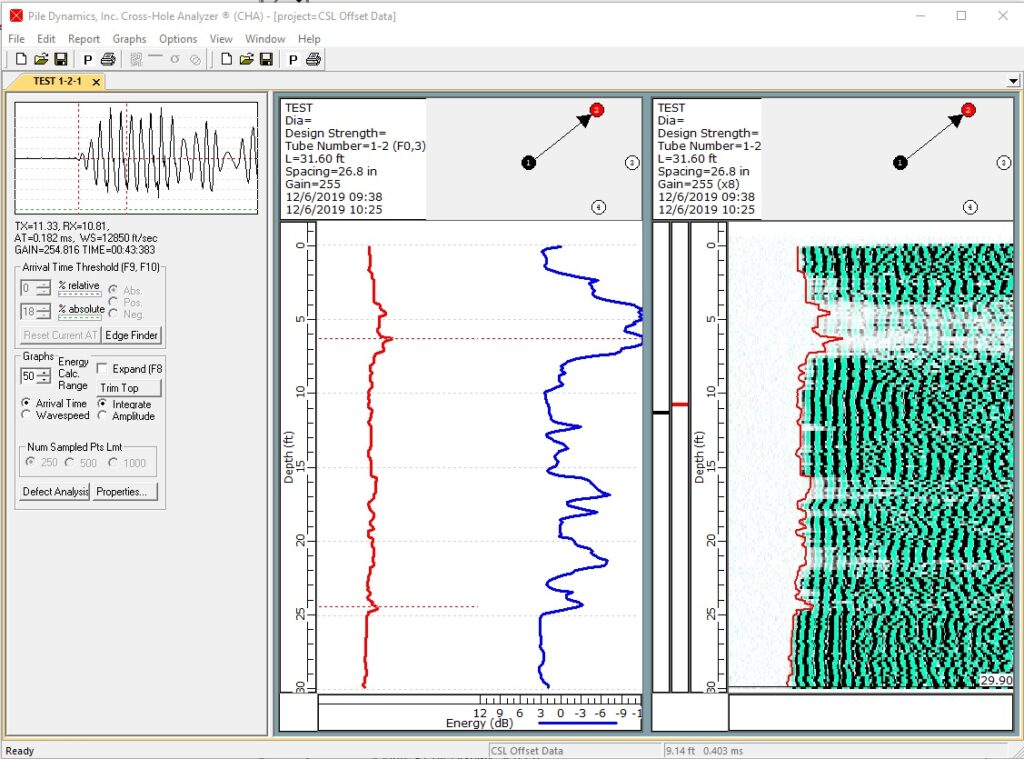Click the second P preview icon in toolbar

coord(293,60)
